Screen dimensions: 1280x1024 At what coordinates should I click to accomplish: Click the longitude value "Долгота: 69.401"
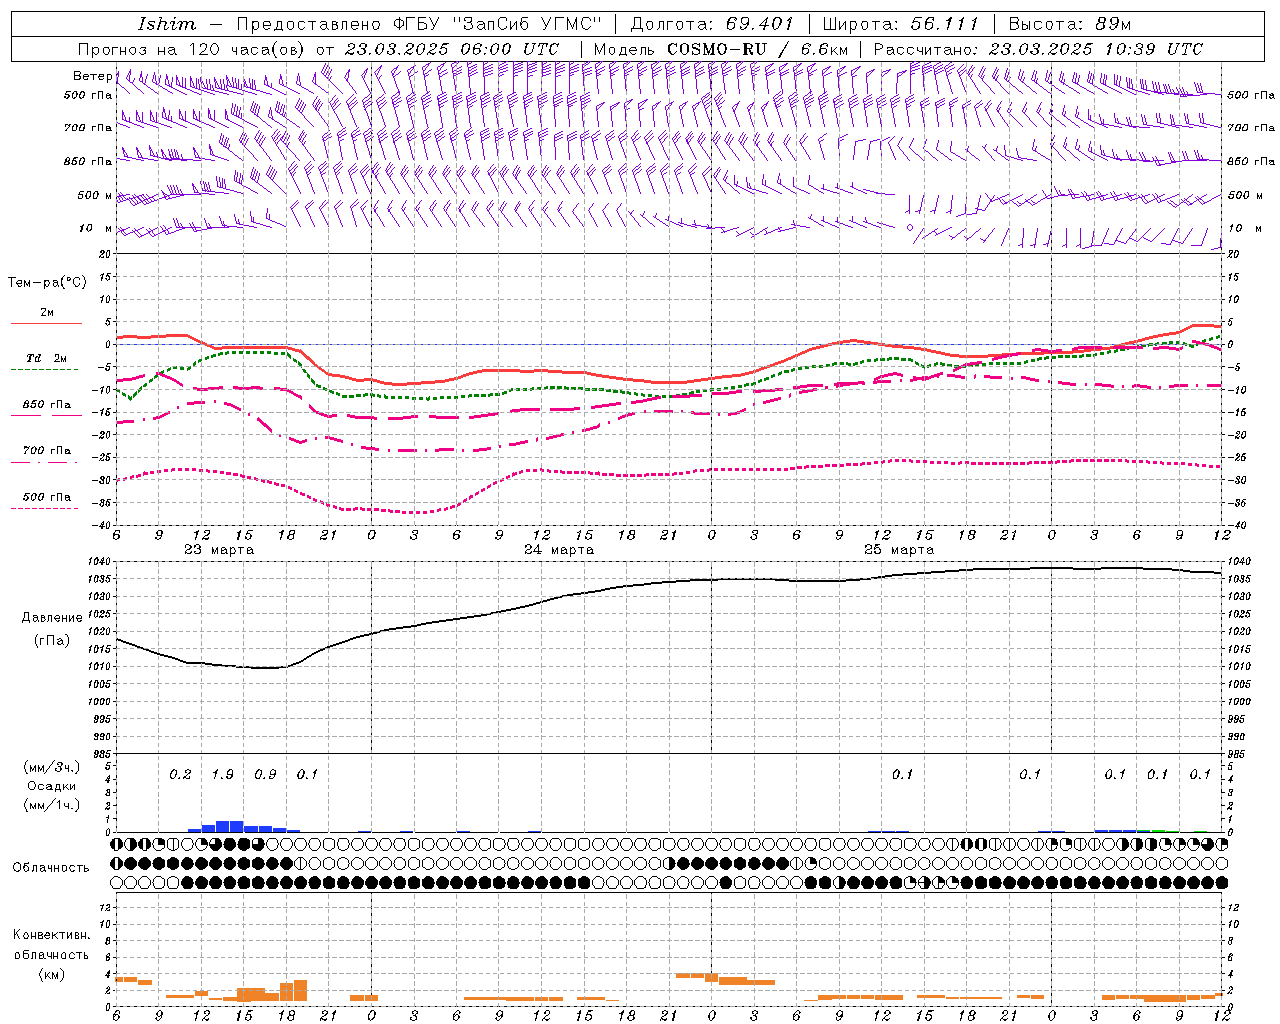[x=712, y=24]
